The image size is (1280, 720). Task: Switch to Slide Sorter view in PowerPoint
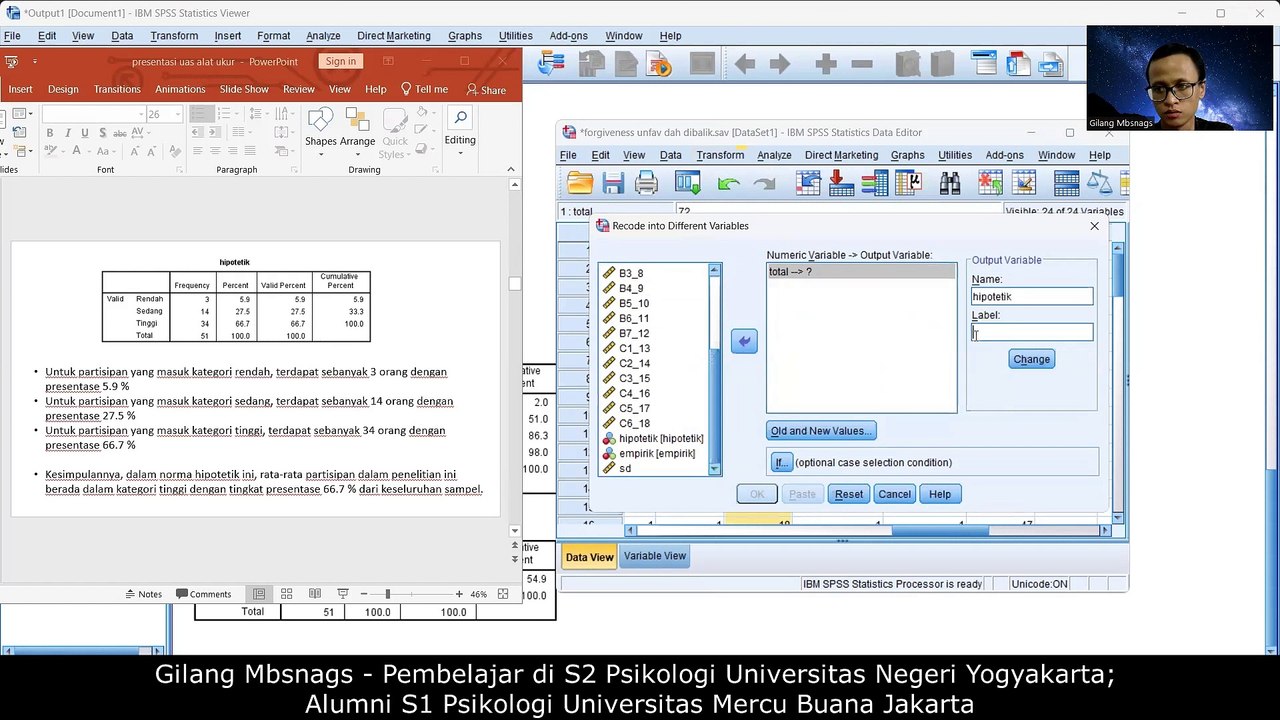(x=287, y=594)
